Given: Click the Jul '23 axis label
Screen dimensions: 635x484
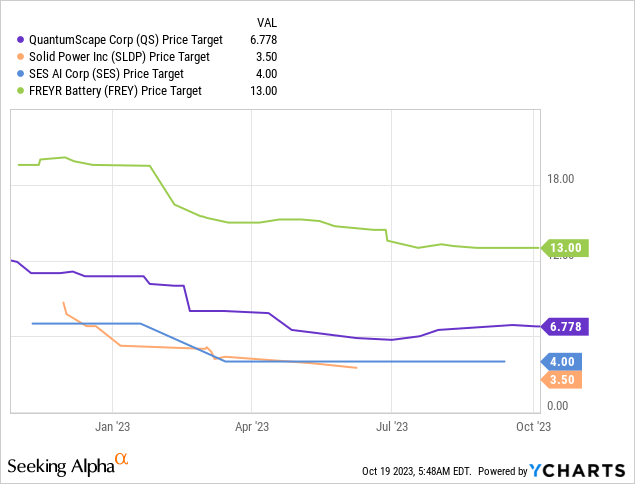Looking at the screenshot, I should tap(391, 425).
